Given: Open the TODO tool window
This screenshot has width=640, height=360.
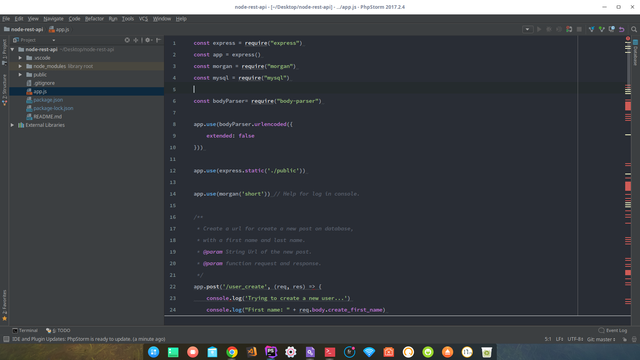Looking at the screenshot, I should click(x=58, y=331).
